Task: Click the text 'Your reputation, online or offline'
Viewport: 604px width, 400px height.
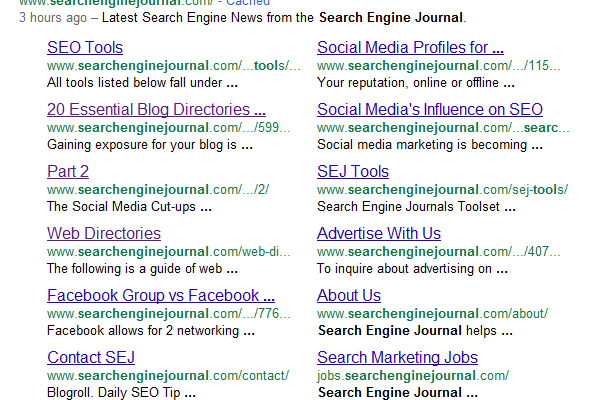Action: [408, 83]
